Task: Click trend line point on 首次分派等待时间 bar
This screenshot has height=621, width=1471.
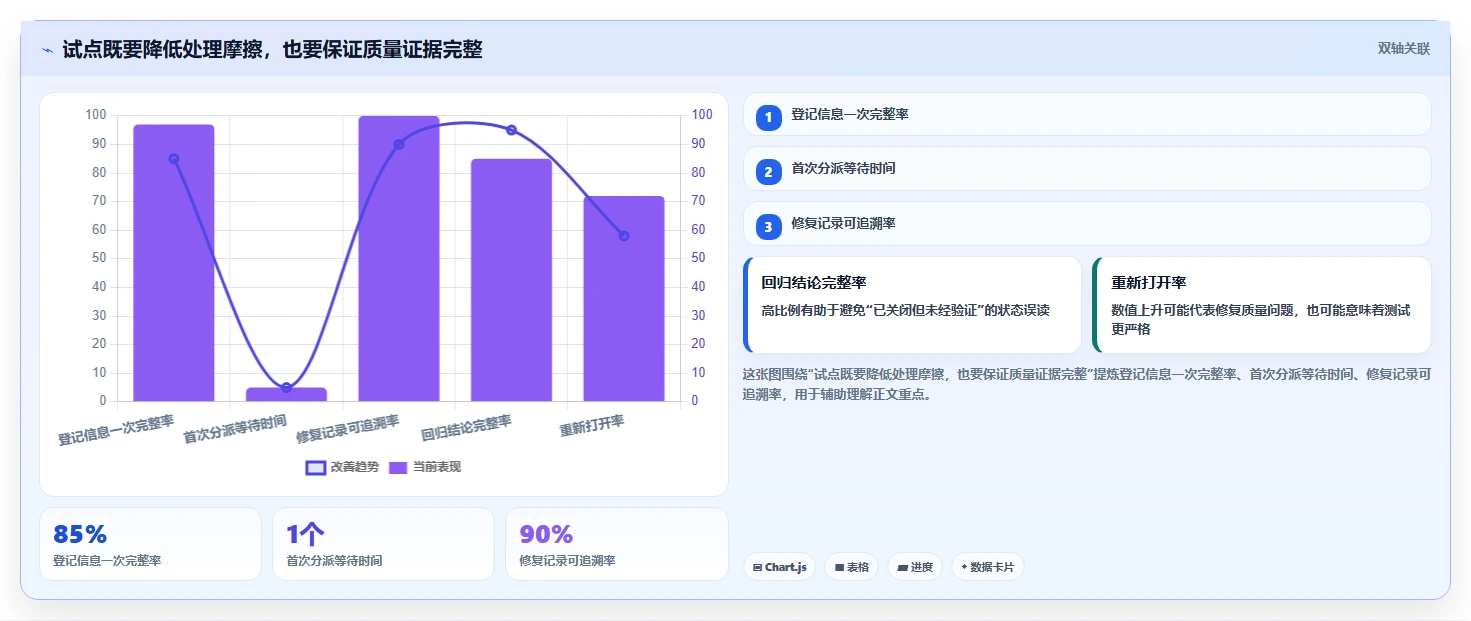Action: [x=286, y=387]
